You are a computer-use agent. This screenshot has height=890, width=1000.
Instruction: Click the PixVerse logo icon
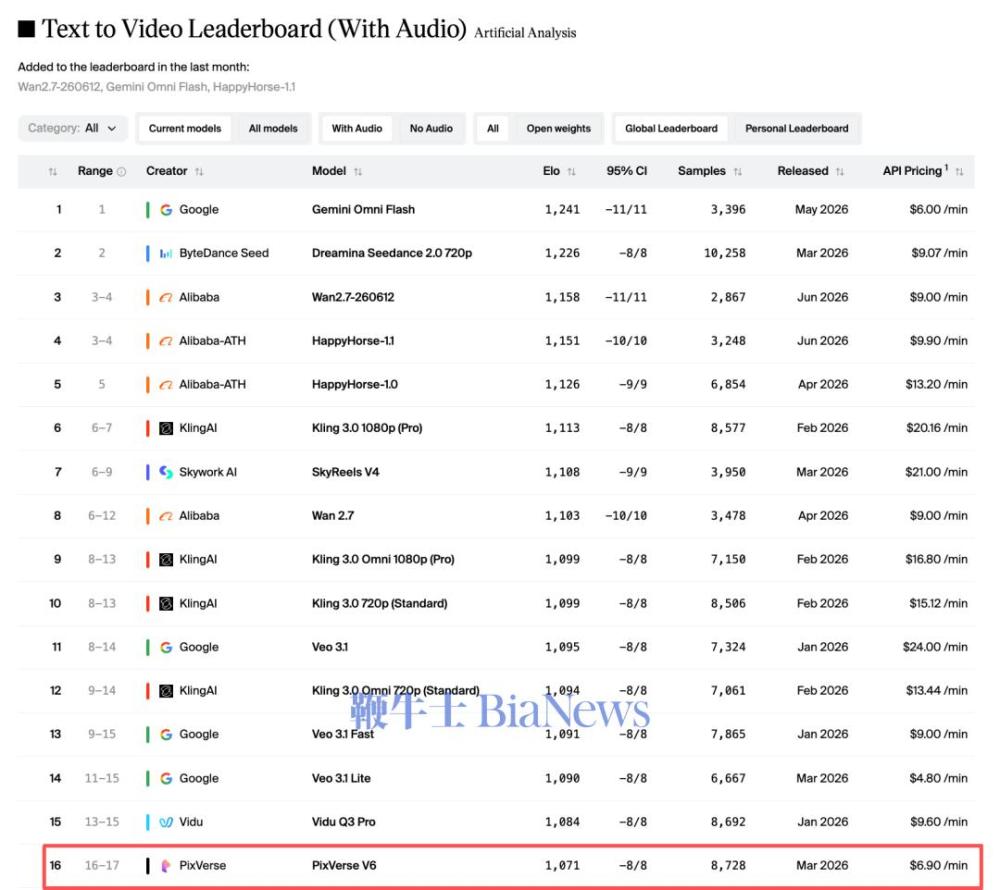pos(166,866)
